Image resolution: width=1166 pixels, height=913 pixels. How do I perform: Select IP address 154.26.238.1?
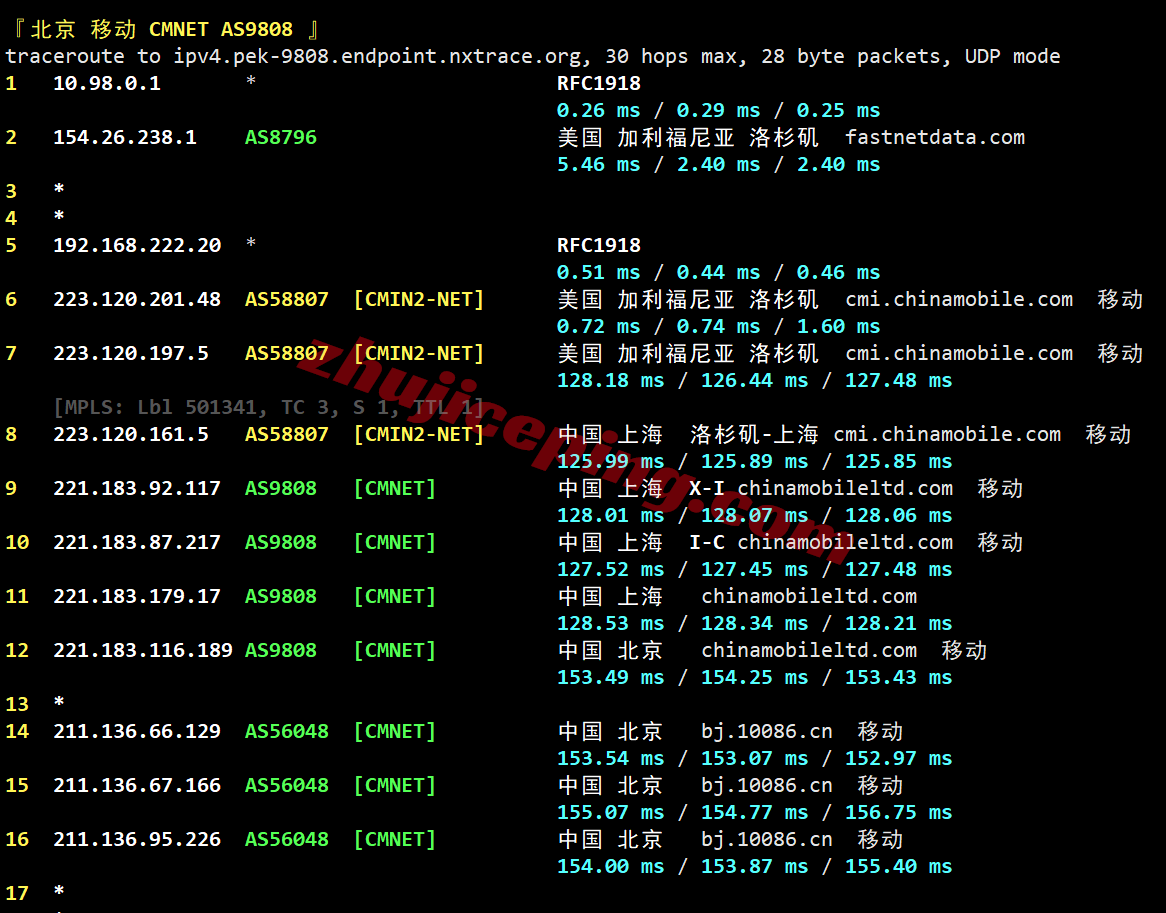click(x=125, y=138)
